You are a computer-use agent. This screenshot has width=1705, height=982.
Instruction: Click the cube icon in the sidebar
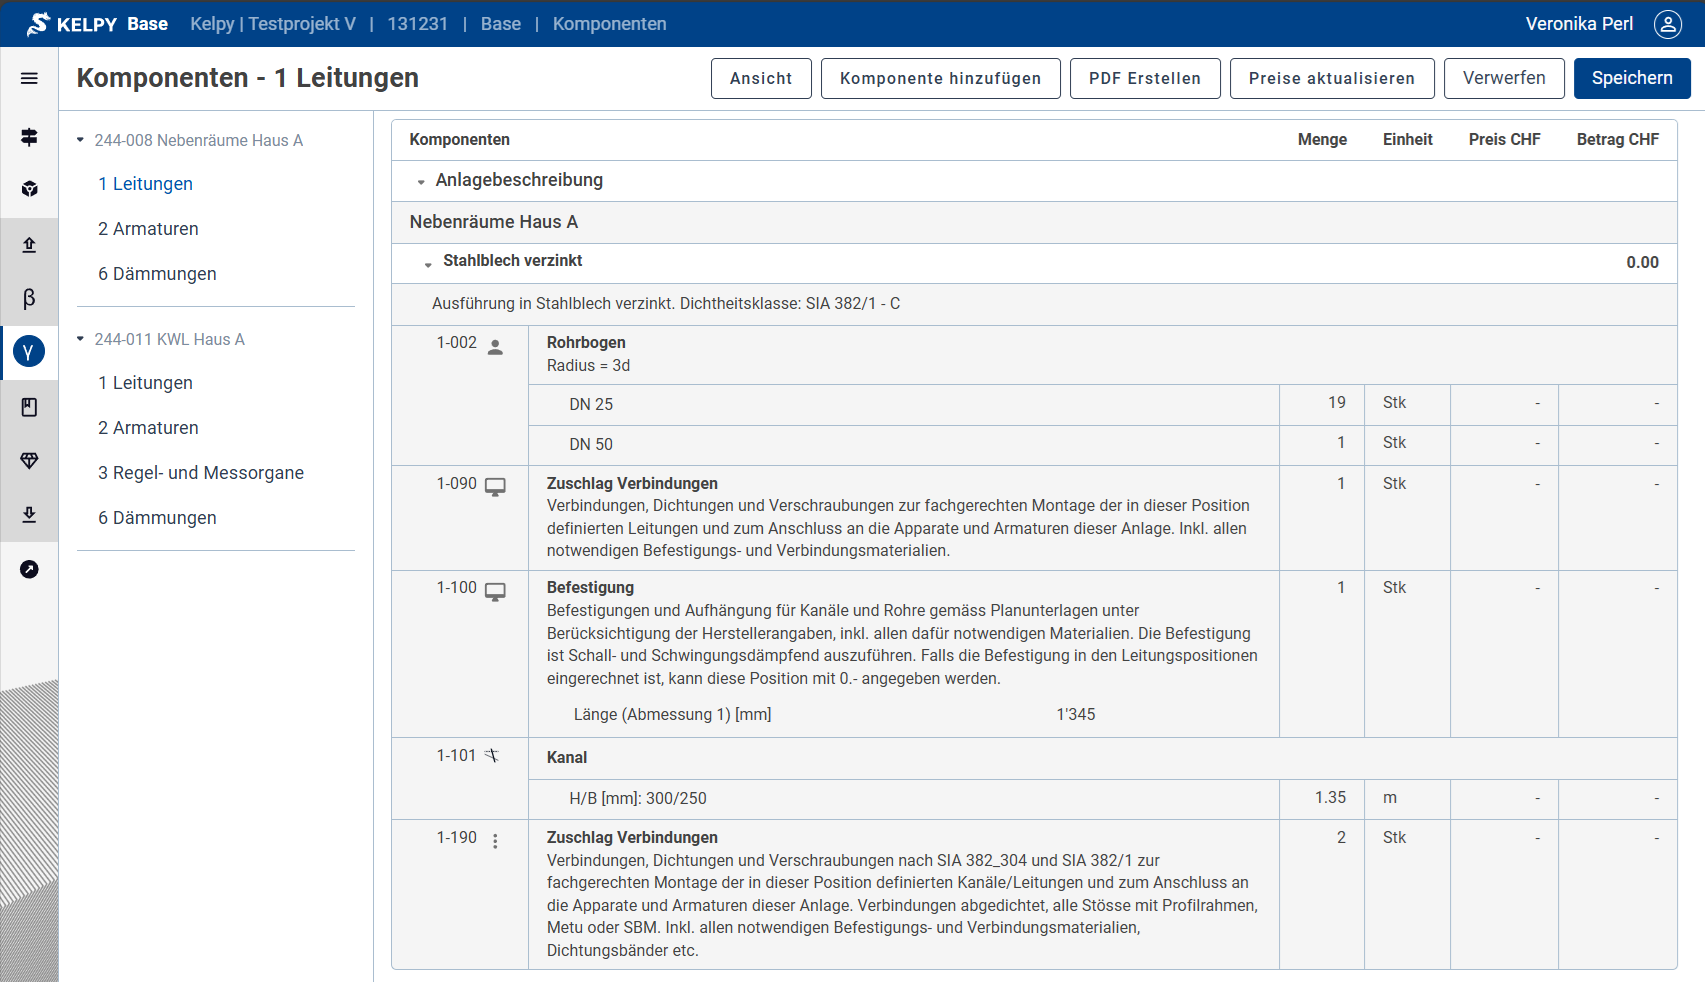tap(29, 189)
